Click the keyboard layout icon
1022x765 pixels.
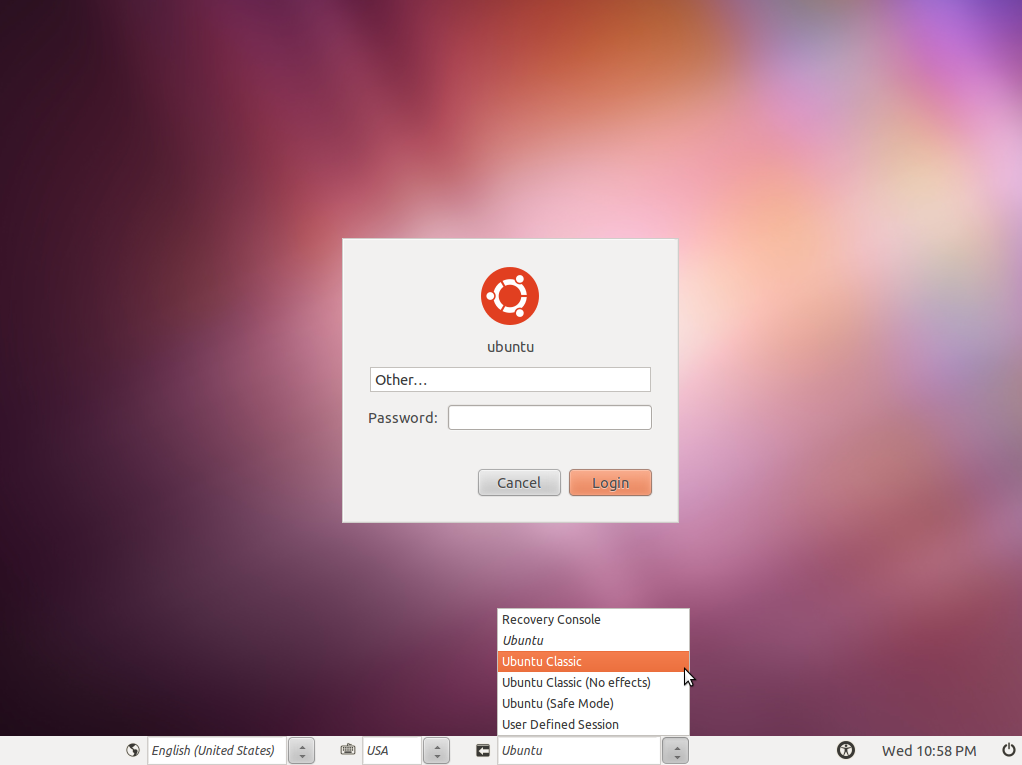pyautogui.click(x=348, y=750)
